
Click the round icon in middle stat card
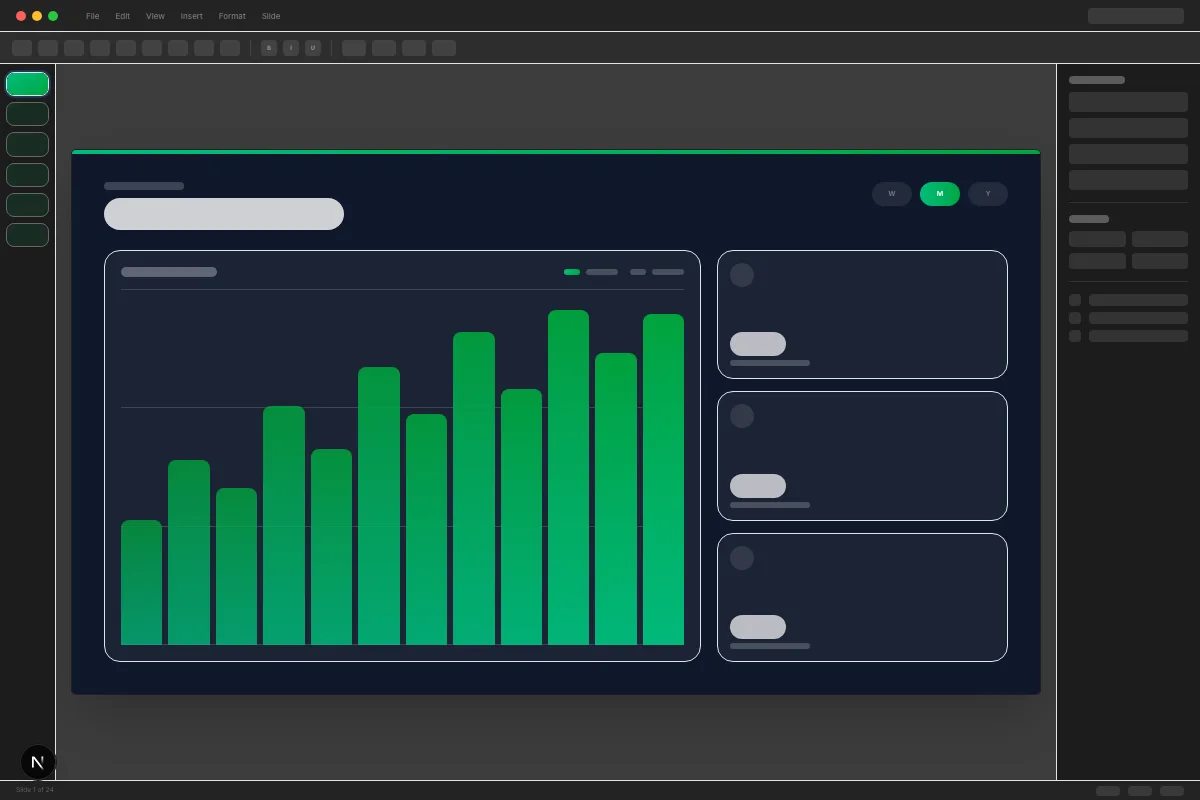[x=742, y=416]
